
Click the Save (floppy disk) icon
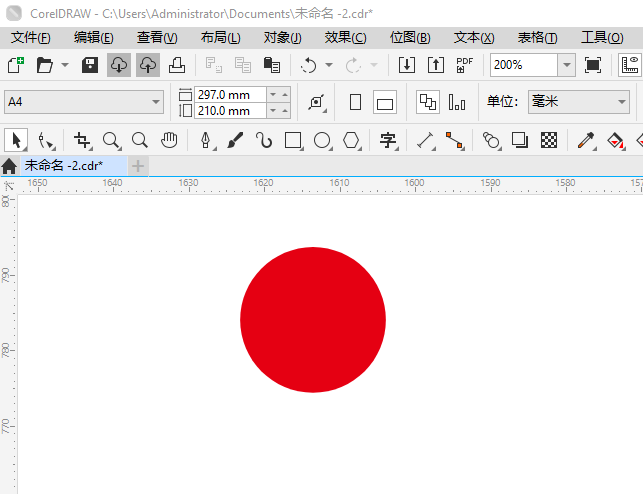pyautogui.click(x=89, y=65)
